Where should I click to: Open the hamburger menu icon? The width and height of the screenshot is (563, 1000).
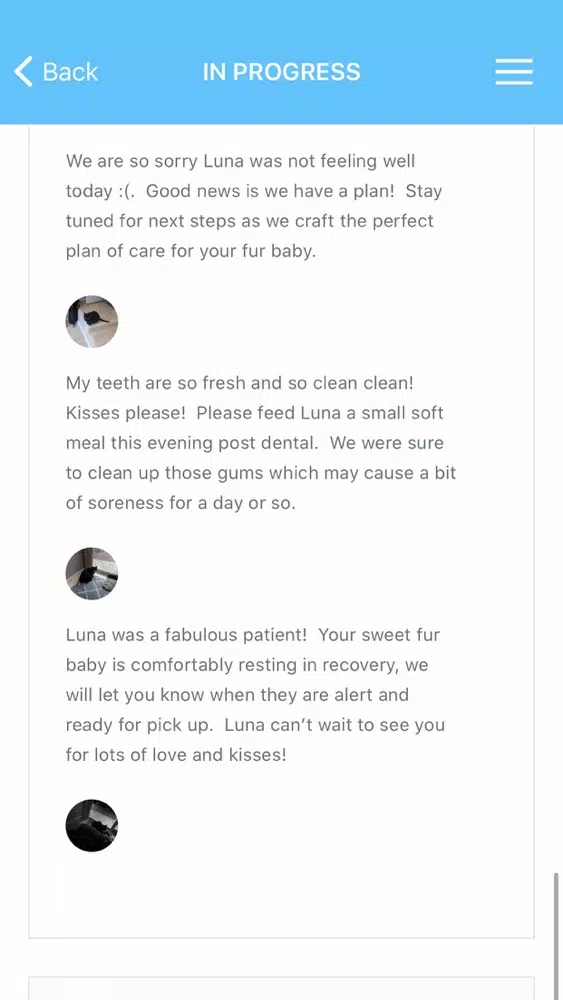point(514,71)
